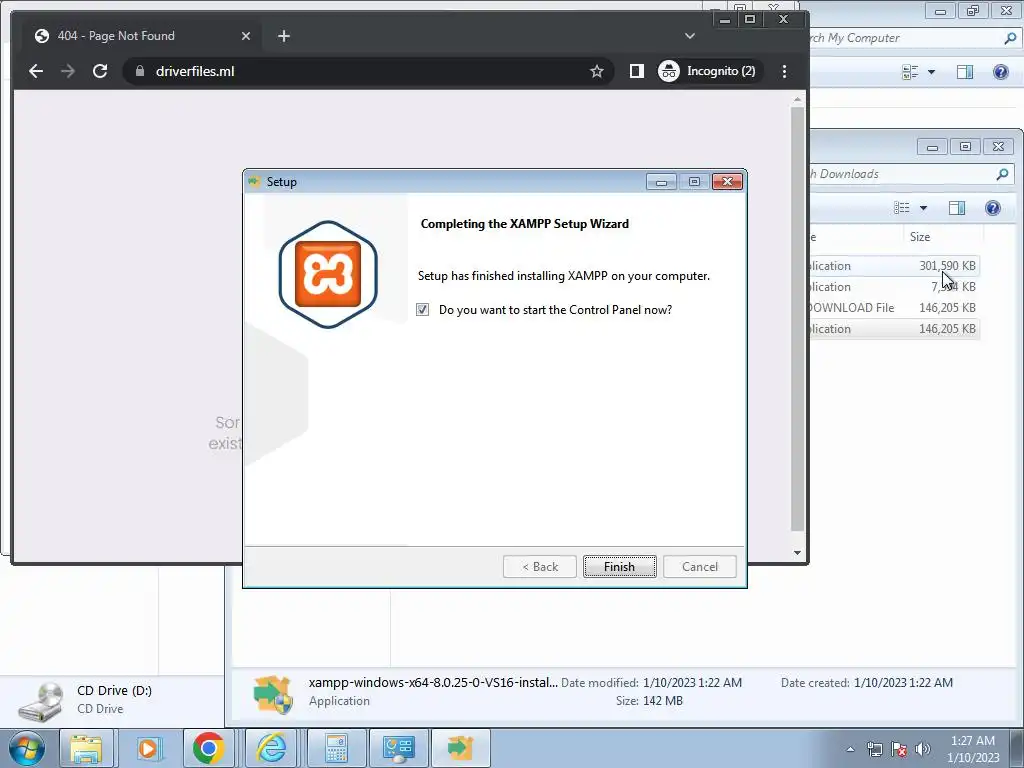Click network tray icon
Viewport: 1024px width, 768px height.
(x=874, y=749)
